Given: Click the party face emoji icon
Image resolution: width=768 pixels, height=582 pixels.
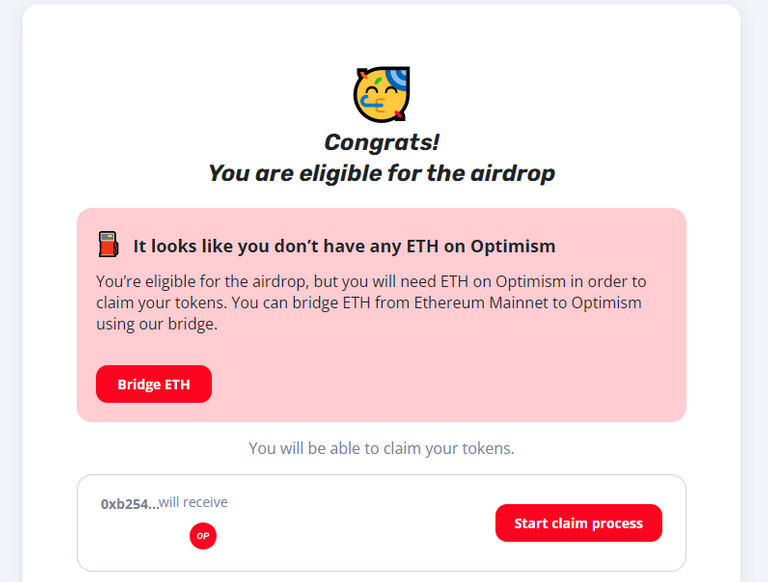Looking at the screenshot, I should click(383, 95).
